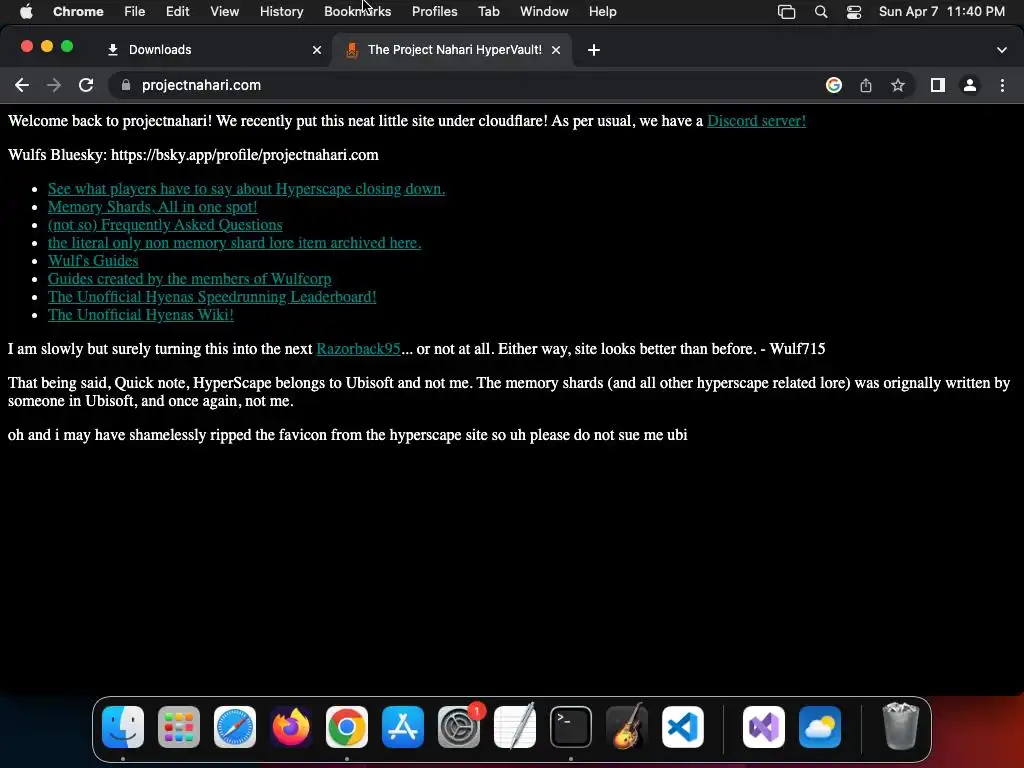Image resolution: width=1024 pixels, height=768 pixels.
Task: Open Terminal from the dock
Action: click(x=571, y=727)
